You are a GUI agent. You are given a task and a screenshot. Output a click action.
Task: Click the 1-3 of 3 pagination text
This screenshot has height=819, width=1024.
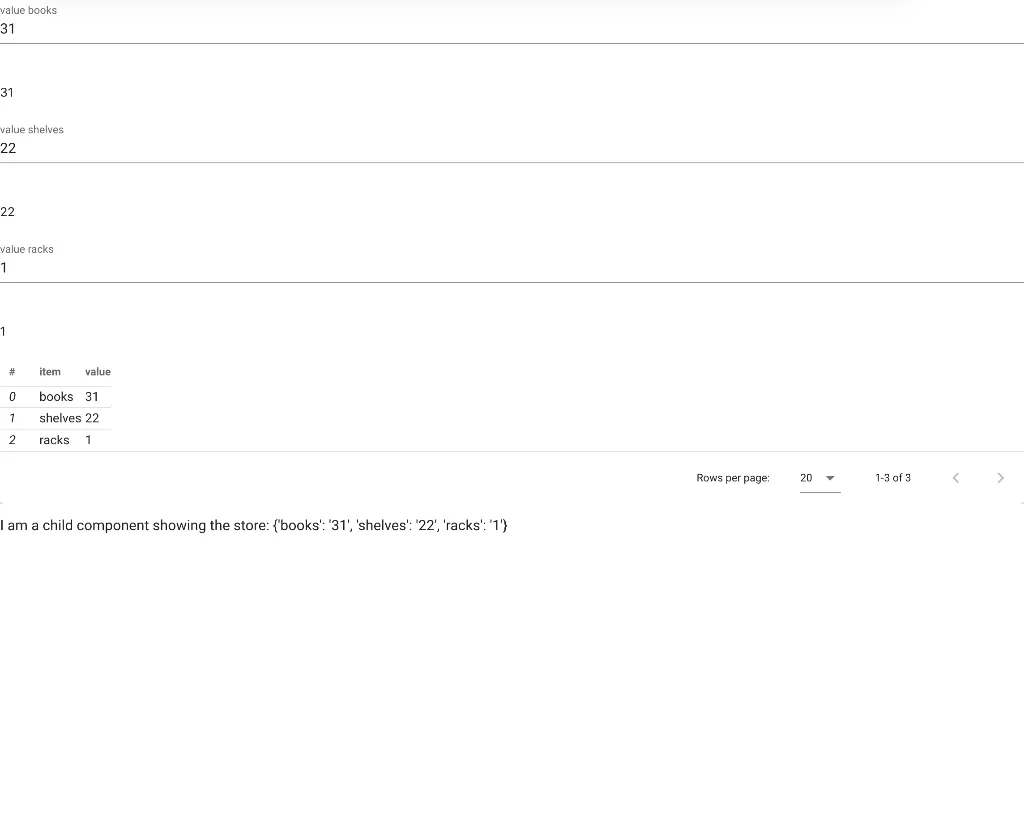click(x=892, y=478)
